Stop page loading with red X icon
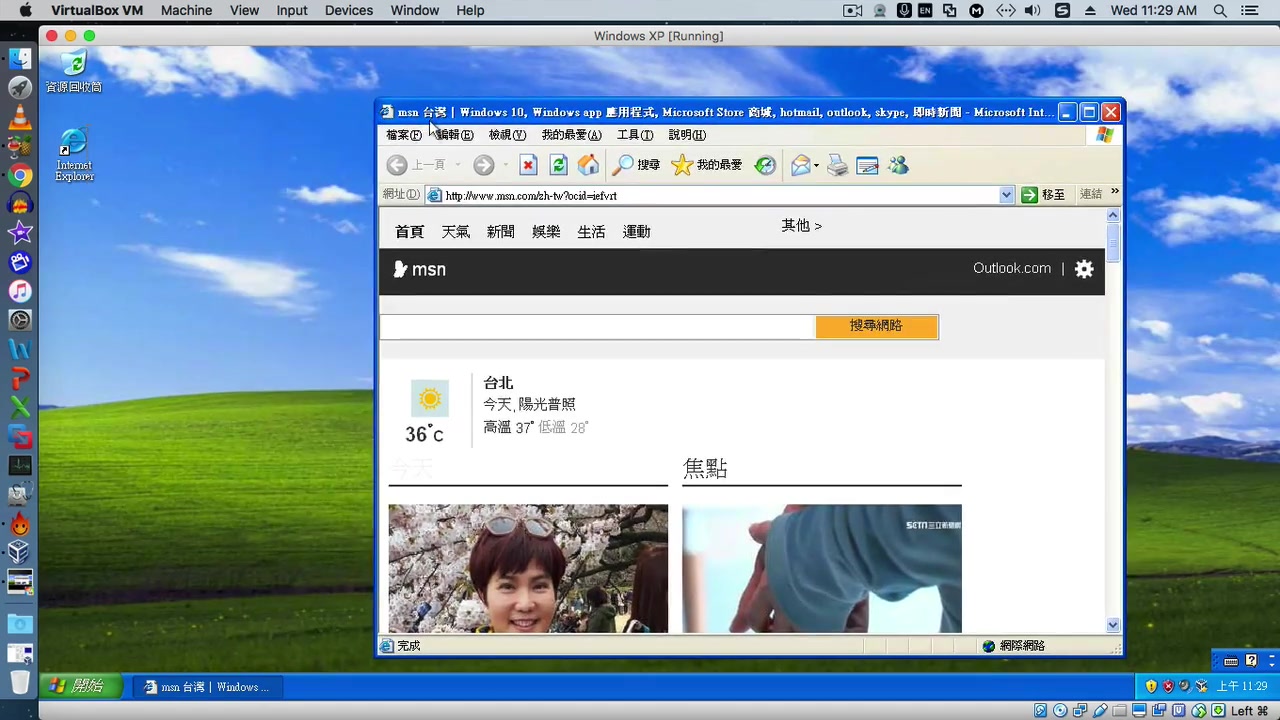Screen dimensions: 1280x720 point(528,165)
